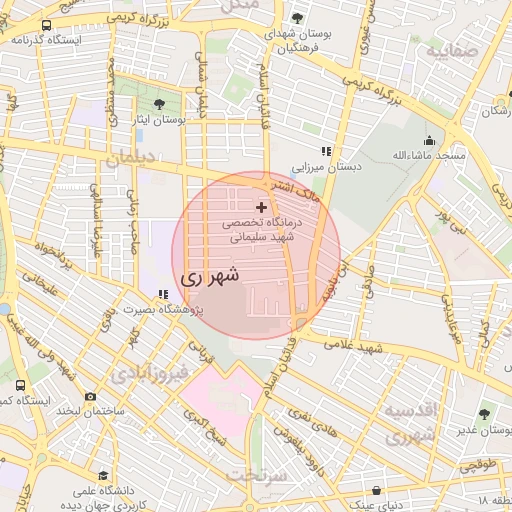Click the tree icon of بوستان ایثار

point(159,104)
